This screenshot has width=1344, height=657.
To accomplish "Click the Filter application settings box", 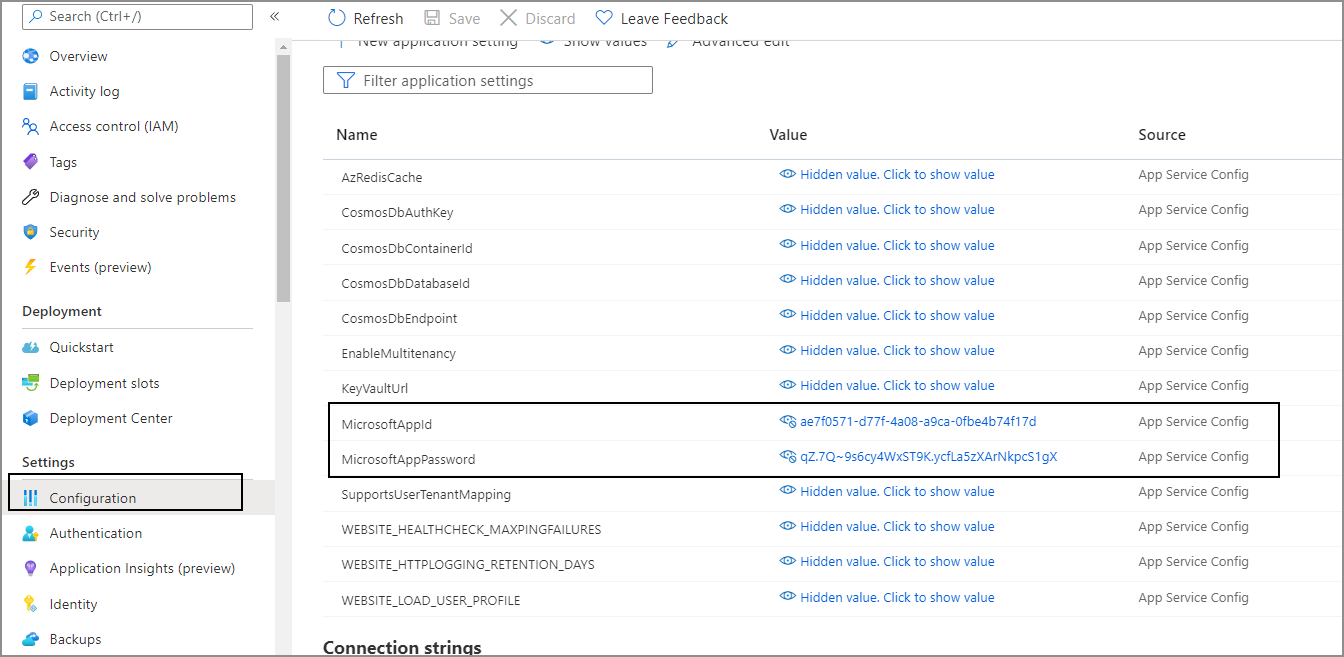I will 487,79.
